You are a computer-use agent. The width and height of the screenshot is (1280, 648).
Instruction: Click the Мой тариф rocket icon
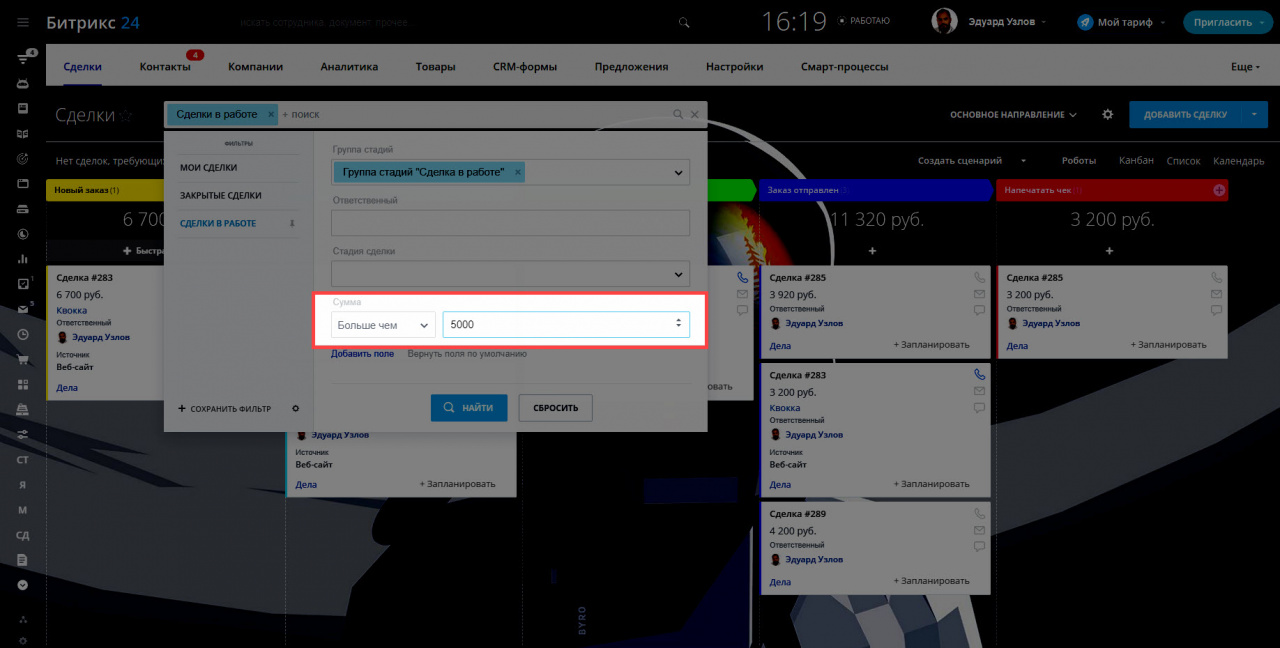pos(1085,22)
